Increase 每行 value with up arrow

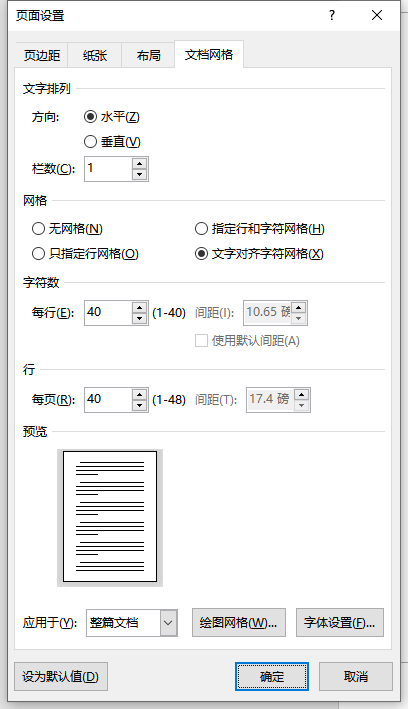pos(140,307)
